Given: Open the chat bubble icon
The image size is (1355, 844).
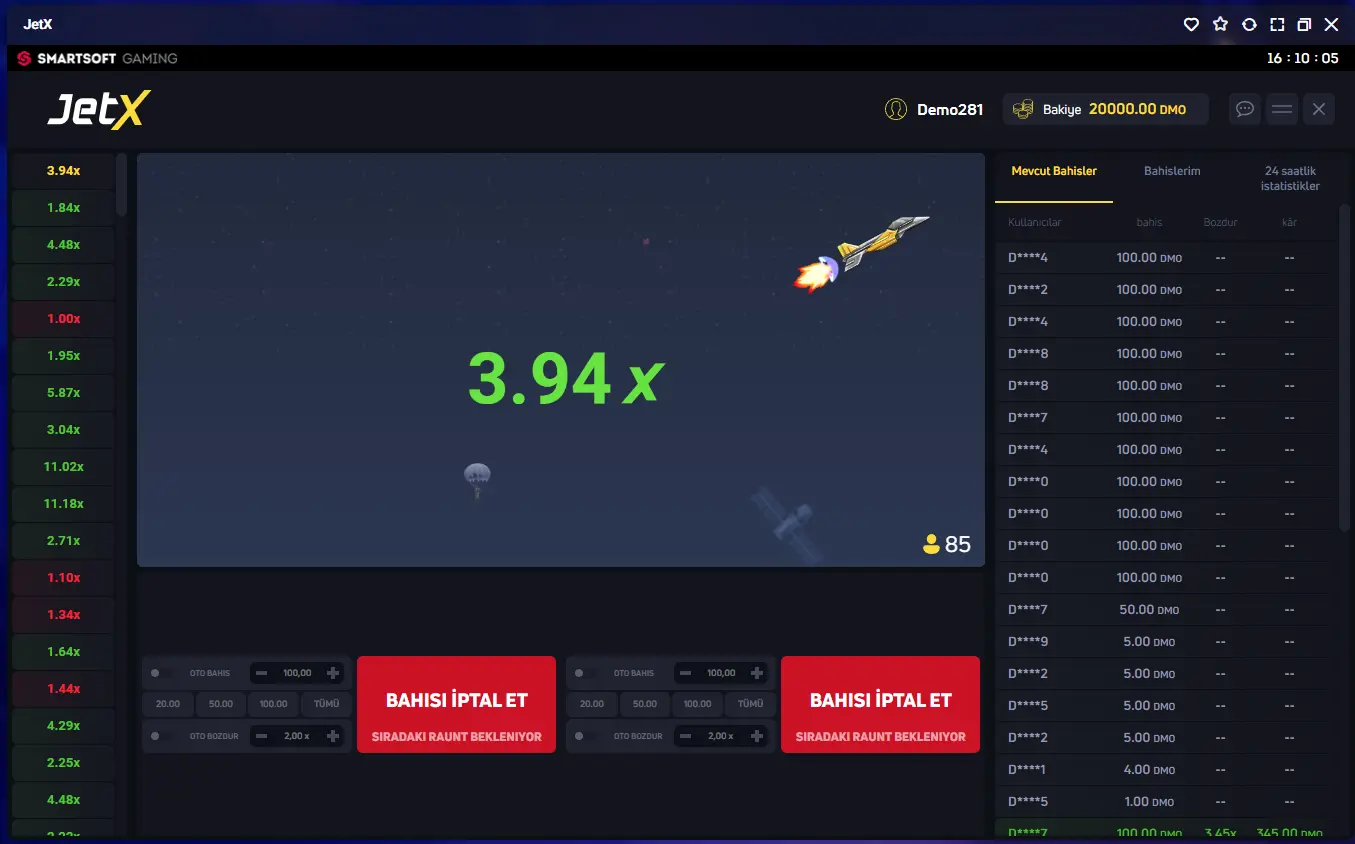Looking at the screenshot, I should [x=1245, y=109].
